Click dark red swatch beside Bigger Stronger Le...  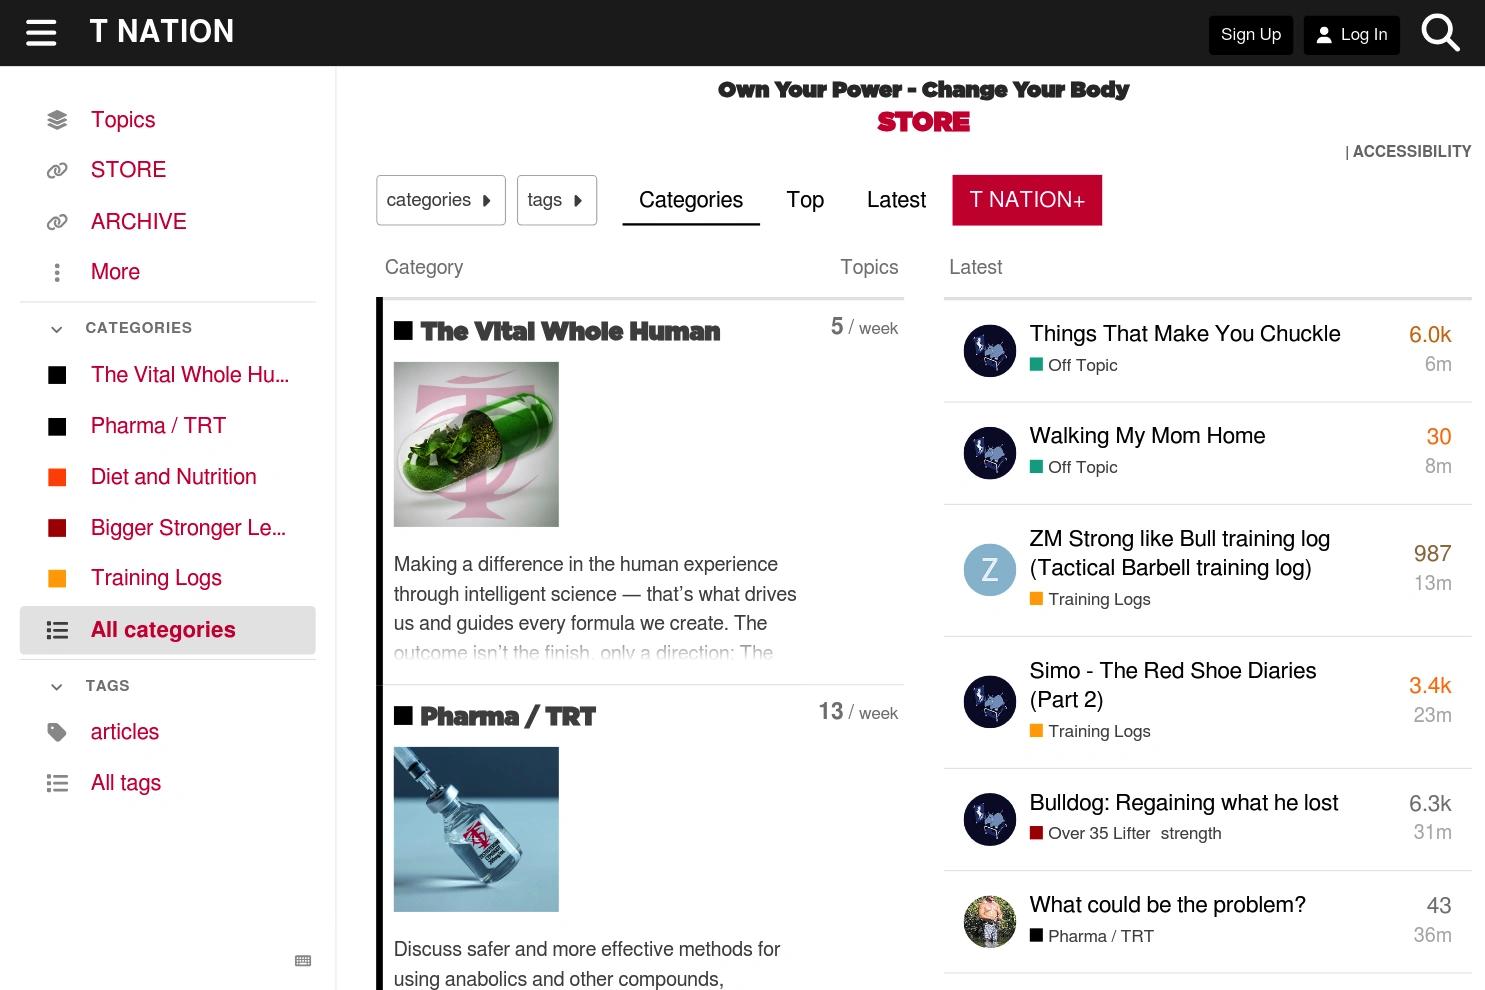57,528
